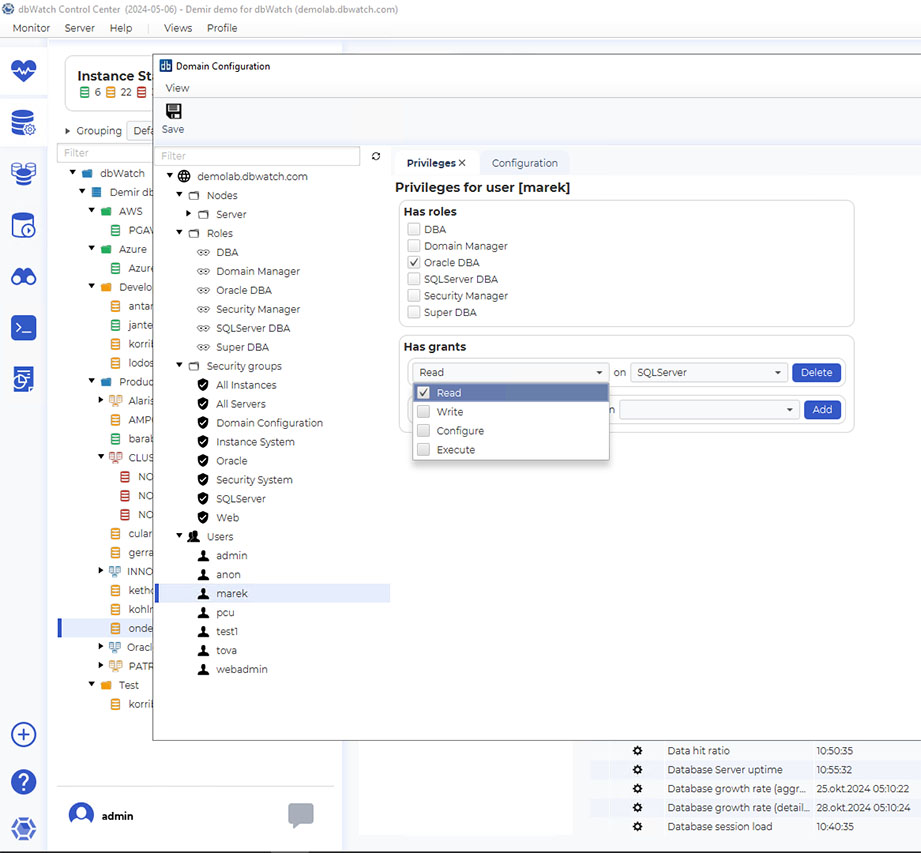The height and width of the screenshot is (853, 921).
Task: Click the role icon beside Super DBA
Action: 203,347
